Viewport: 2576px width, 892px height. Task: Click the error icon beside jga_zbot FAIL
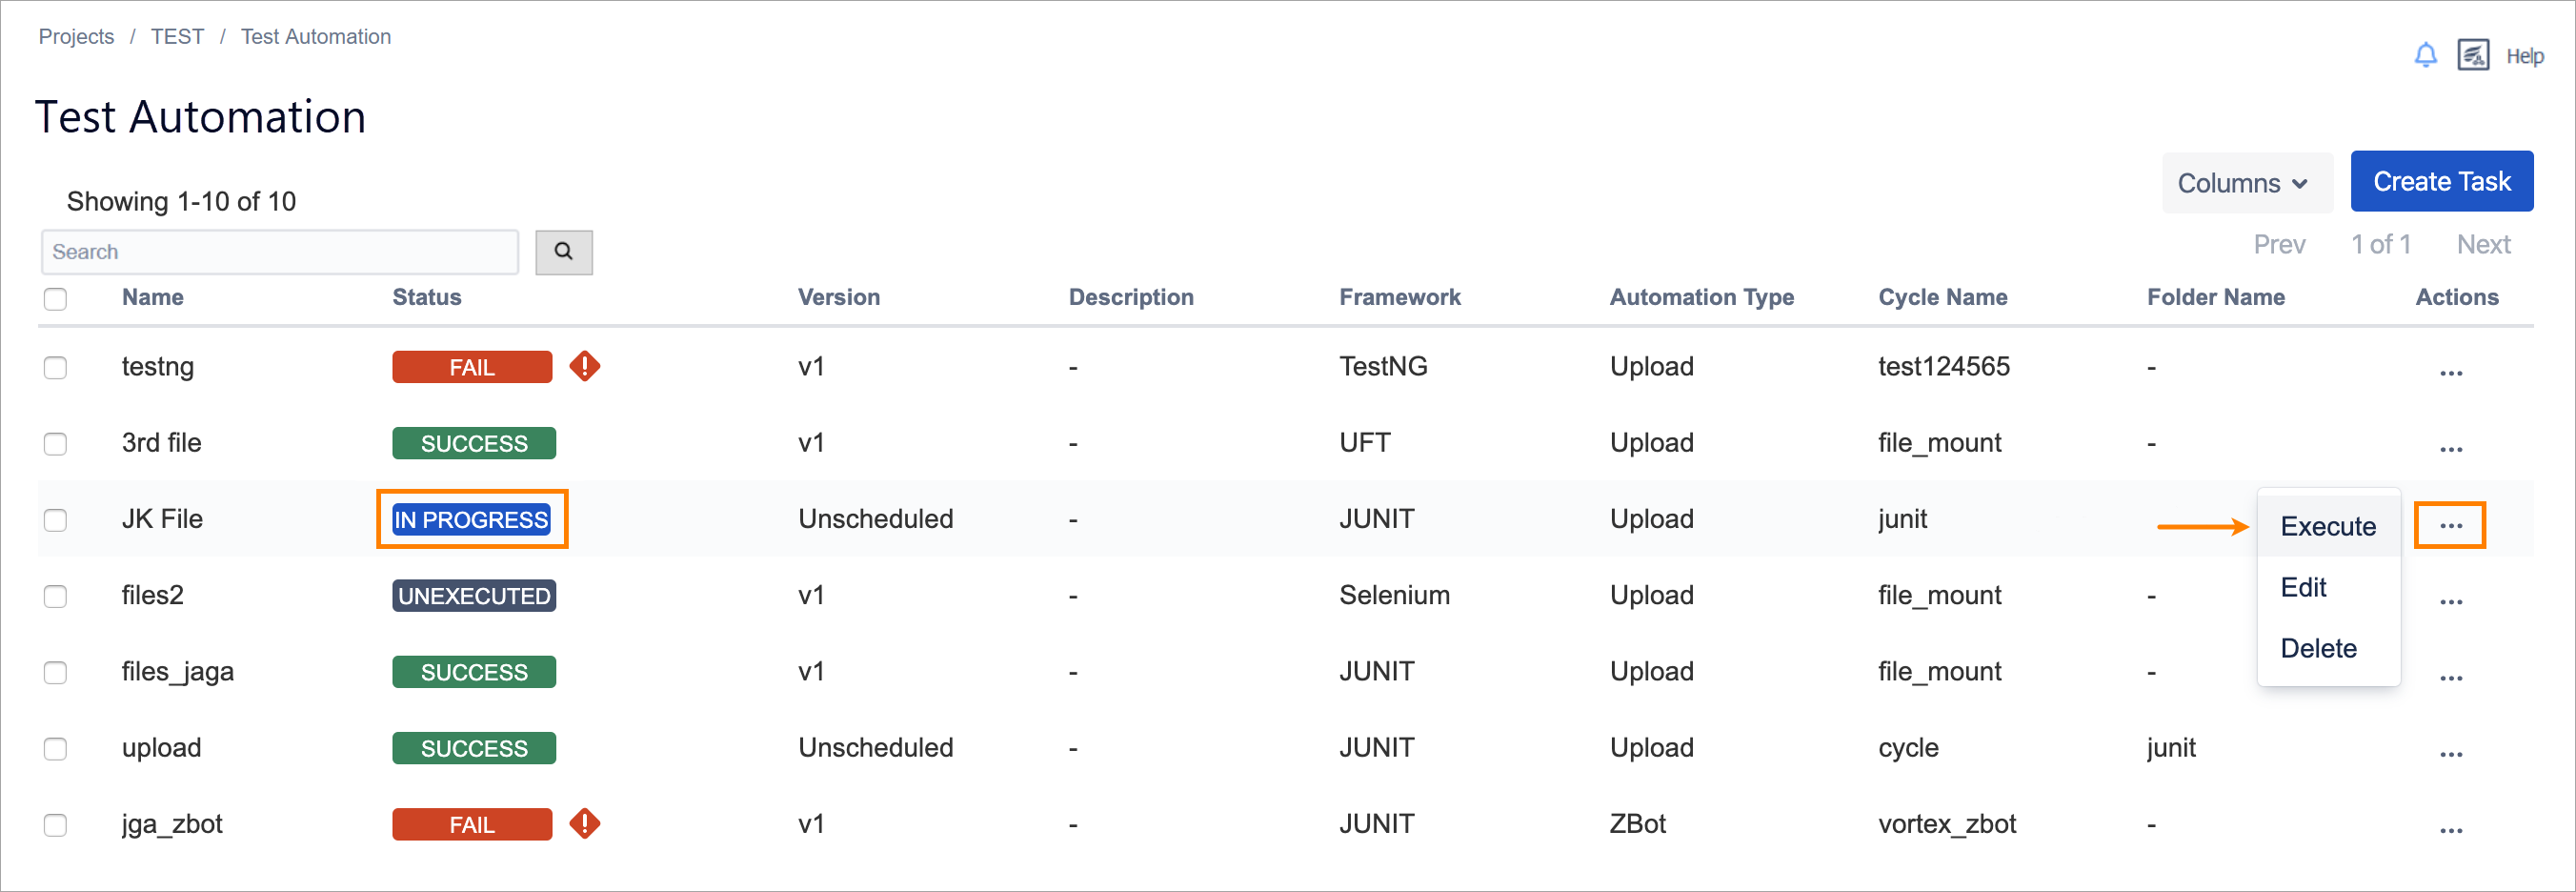pyautogui.click(x=585, y=824)
